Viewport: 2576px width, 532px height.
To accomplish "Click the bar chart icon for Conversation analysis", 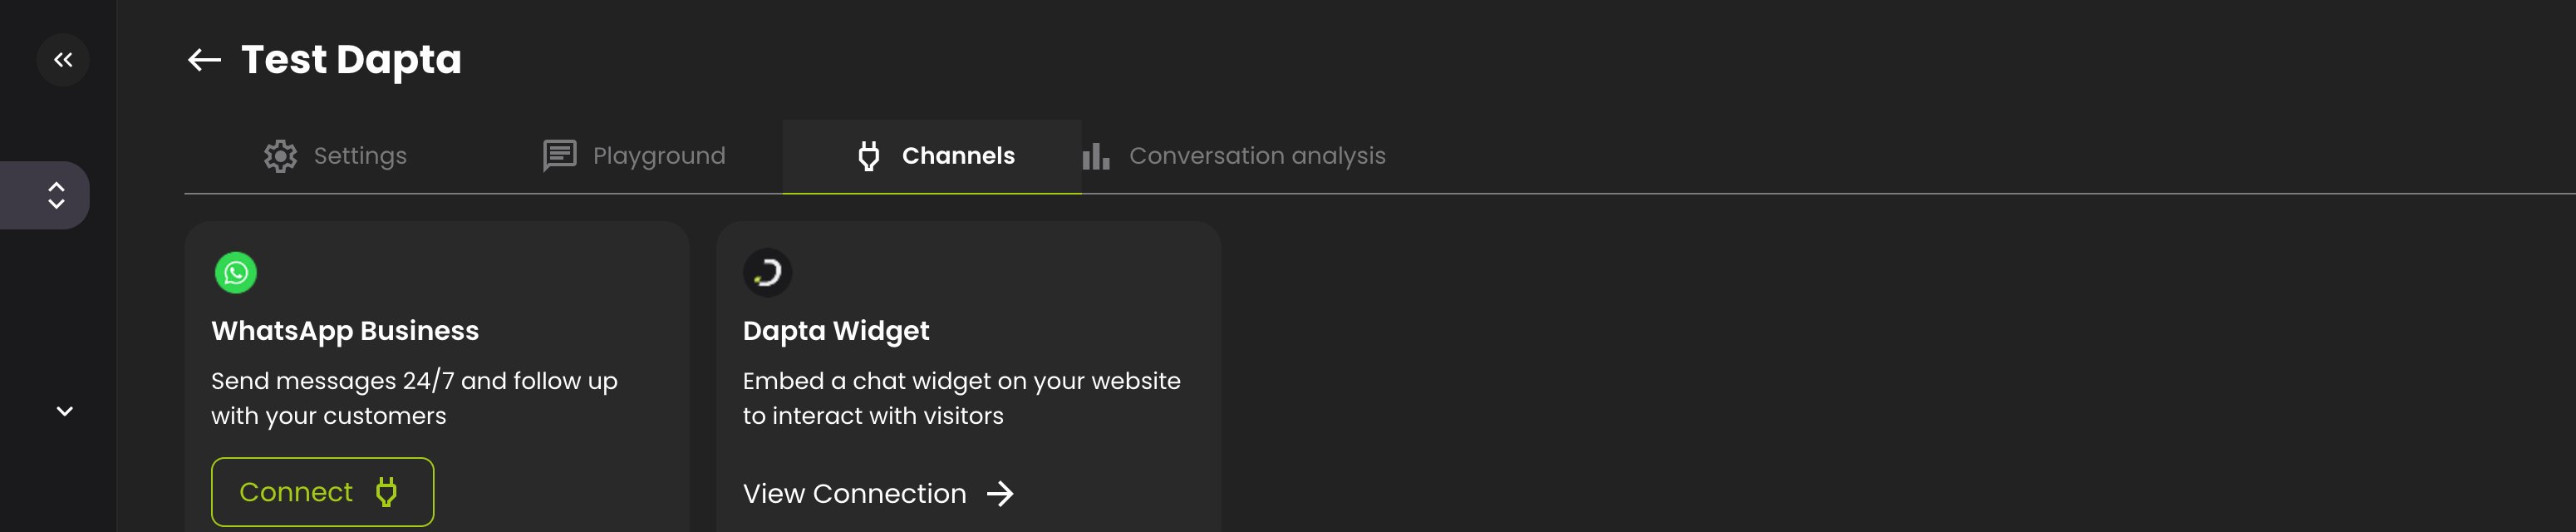I will click(1096, 155).
